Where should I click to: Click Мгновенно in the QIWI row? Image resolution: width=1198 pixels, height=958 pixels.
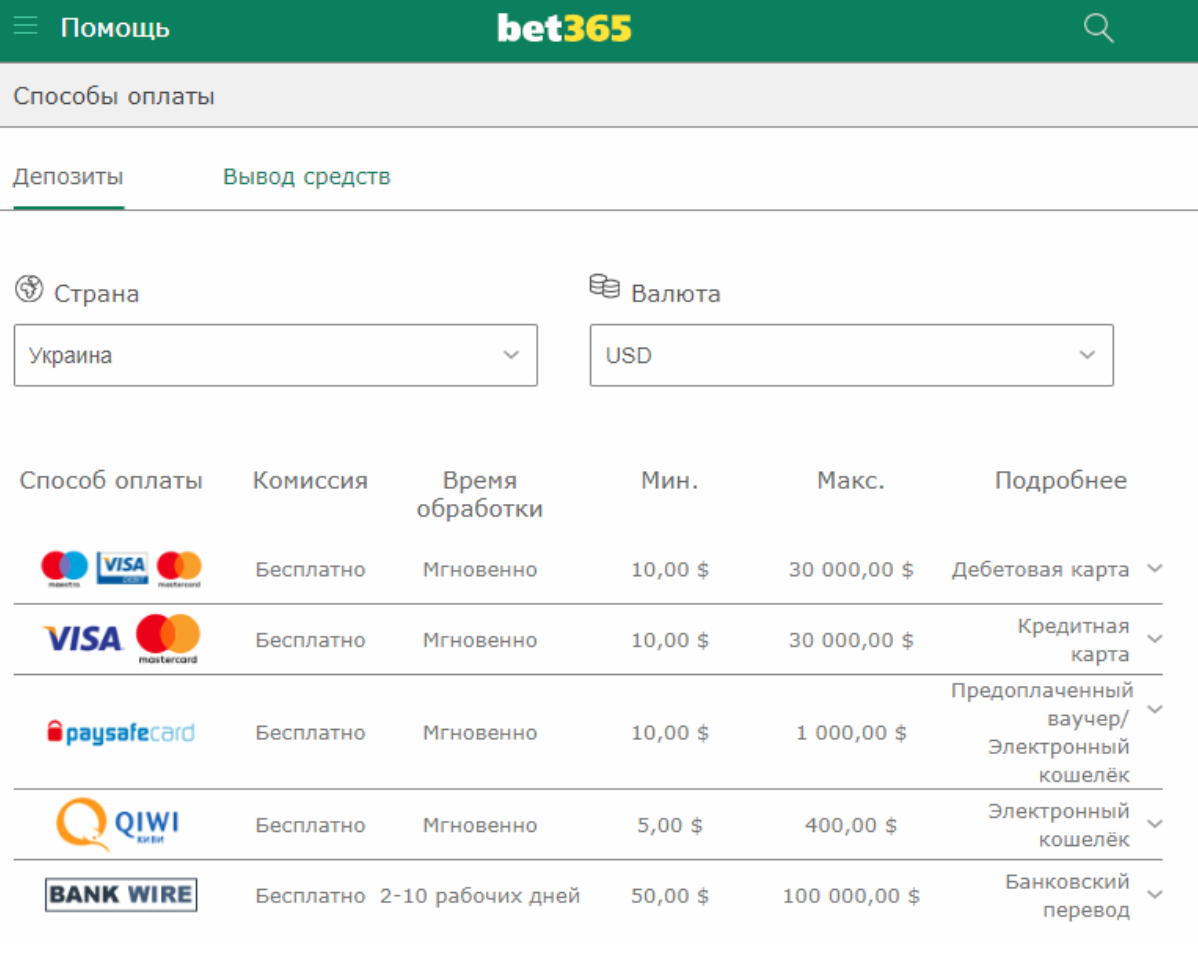480,825
